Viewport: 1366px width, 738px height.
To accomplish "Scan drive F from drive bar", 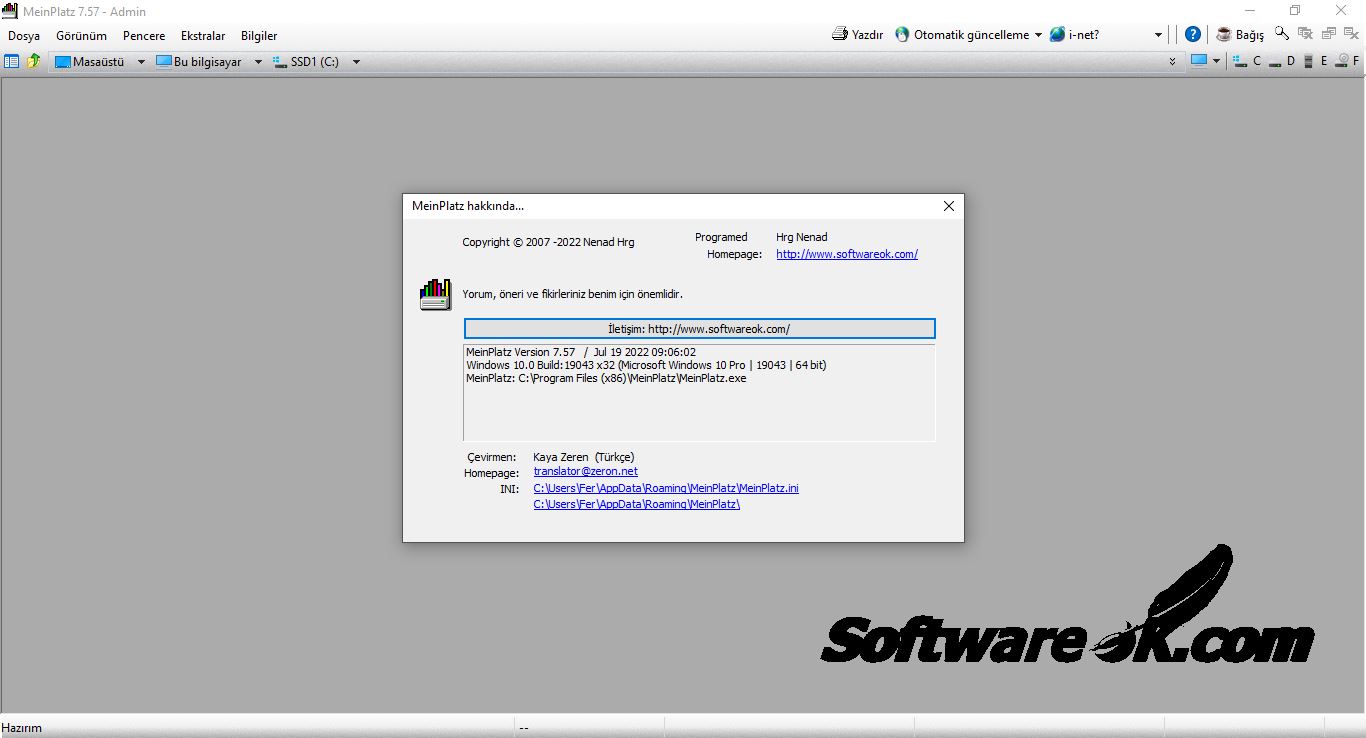I will click(1347, 61).
